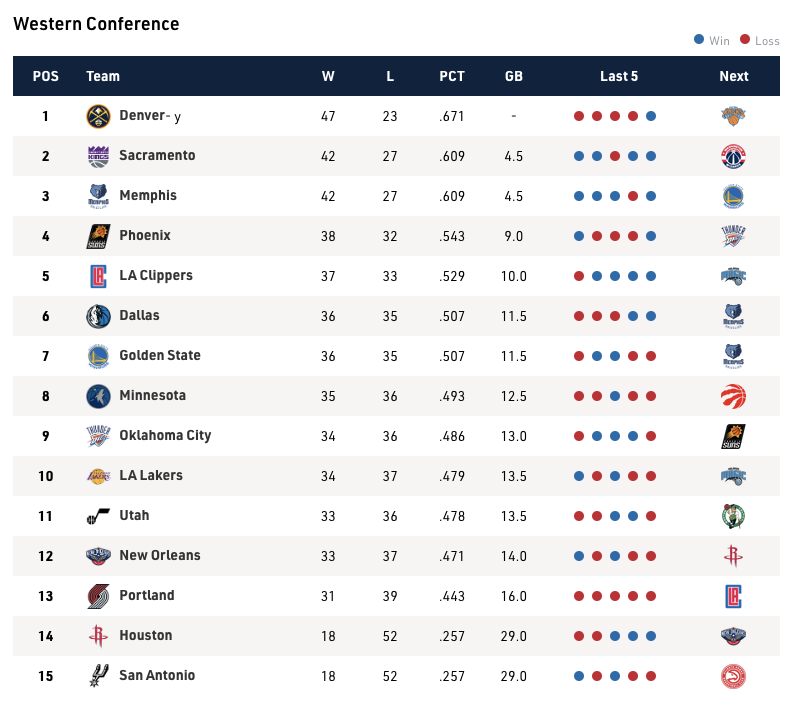Open Denver's next opponent Knicks logo
This screenshot has width=787, height=712.
pyautogui.click(x=733, y=116)
